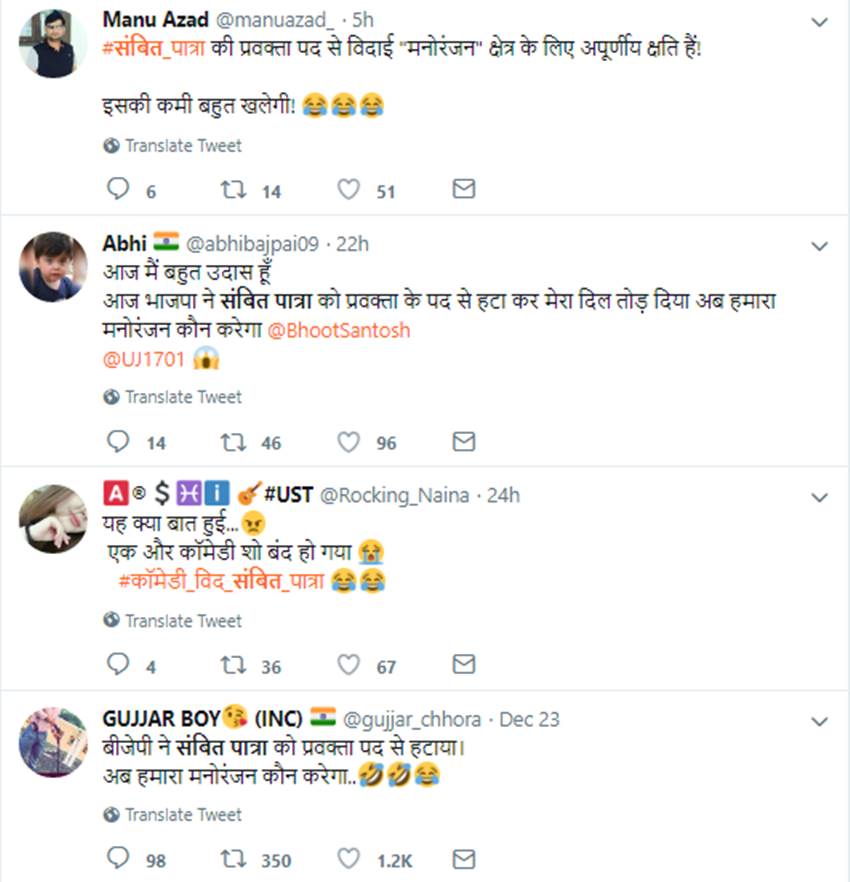
Task: Click Translate Tweet under Manu Azad's post
Action: click(182, 146)
